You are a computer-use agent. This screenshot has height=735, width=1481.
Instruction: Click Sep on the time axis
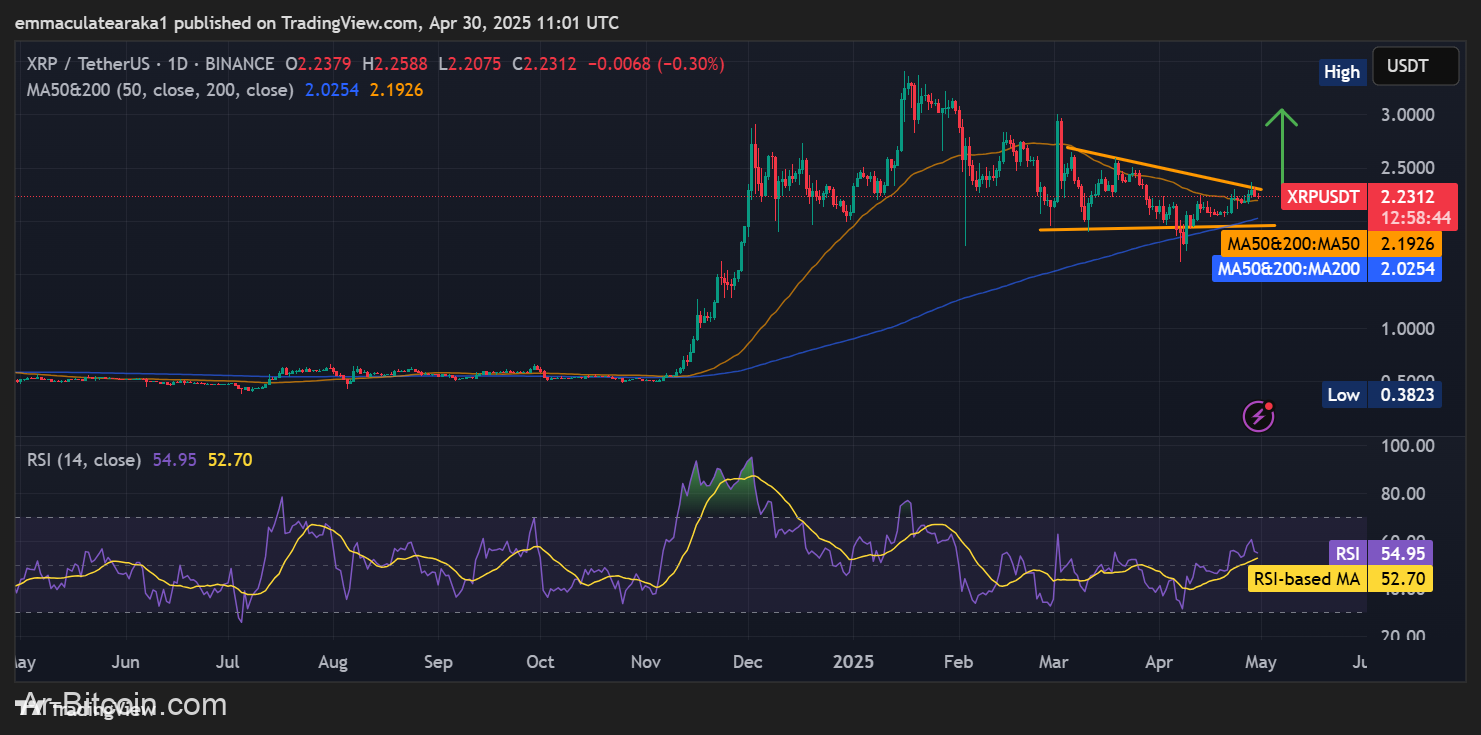(x=437, y=662)
